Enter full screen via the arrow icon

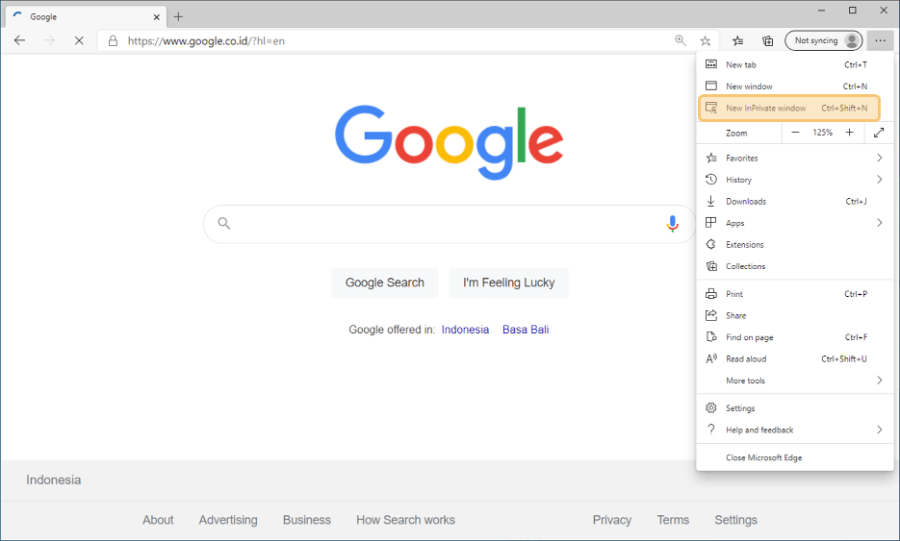(x=879, y=133)
